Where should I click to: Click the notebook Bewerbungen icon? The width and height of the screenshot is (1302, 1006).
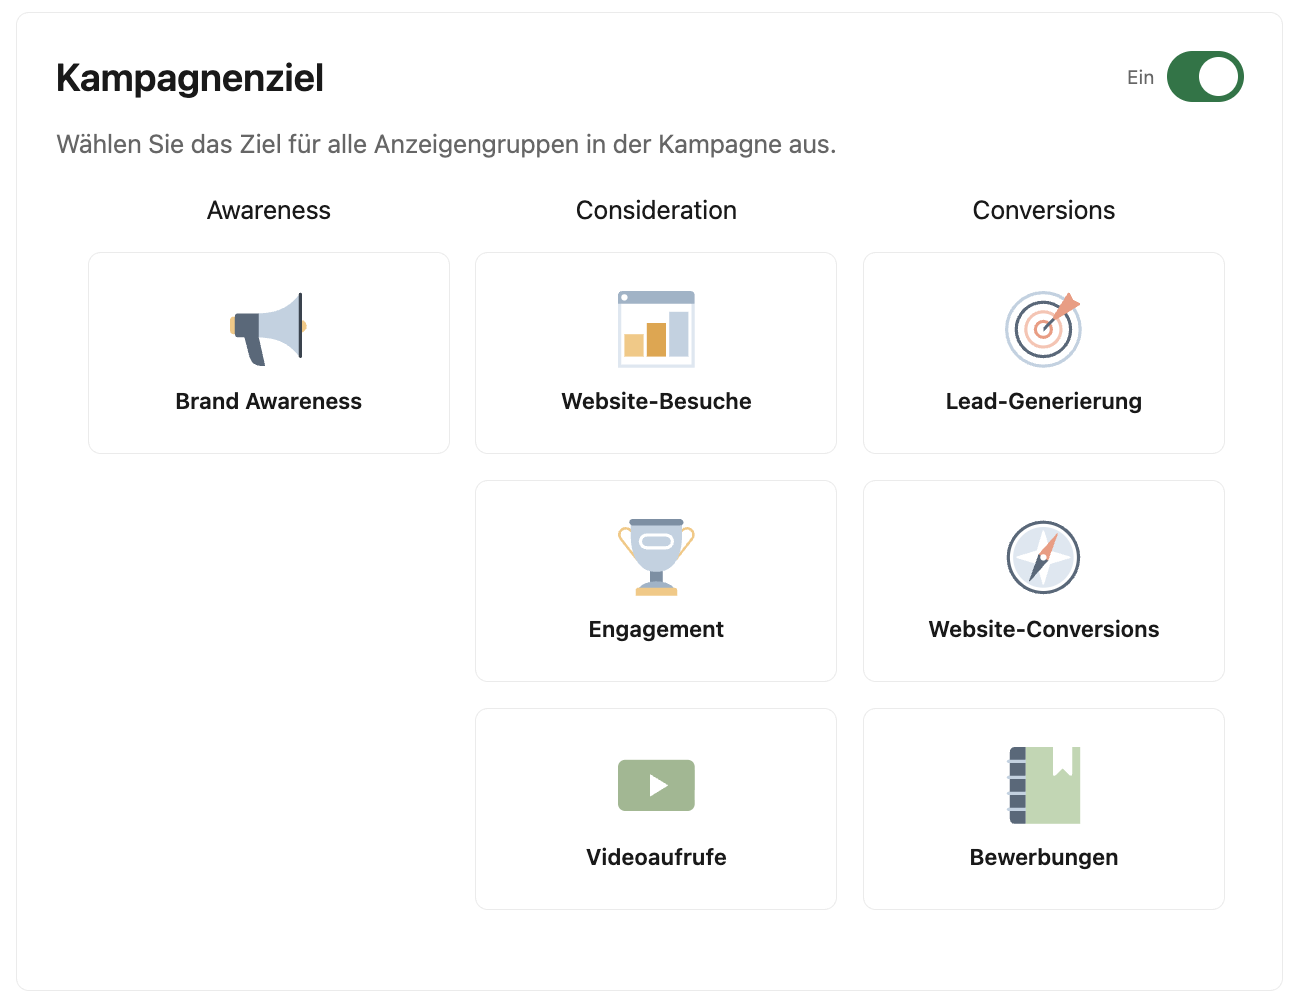tap(1044, 785)
